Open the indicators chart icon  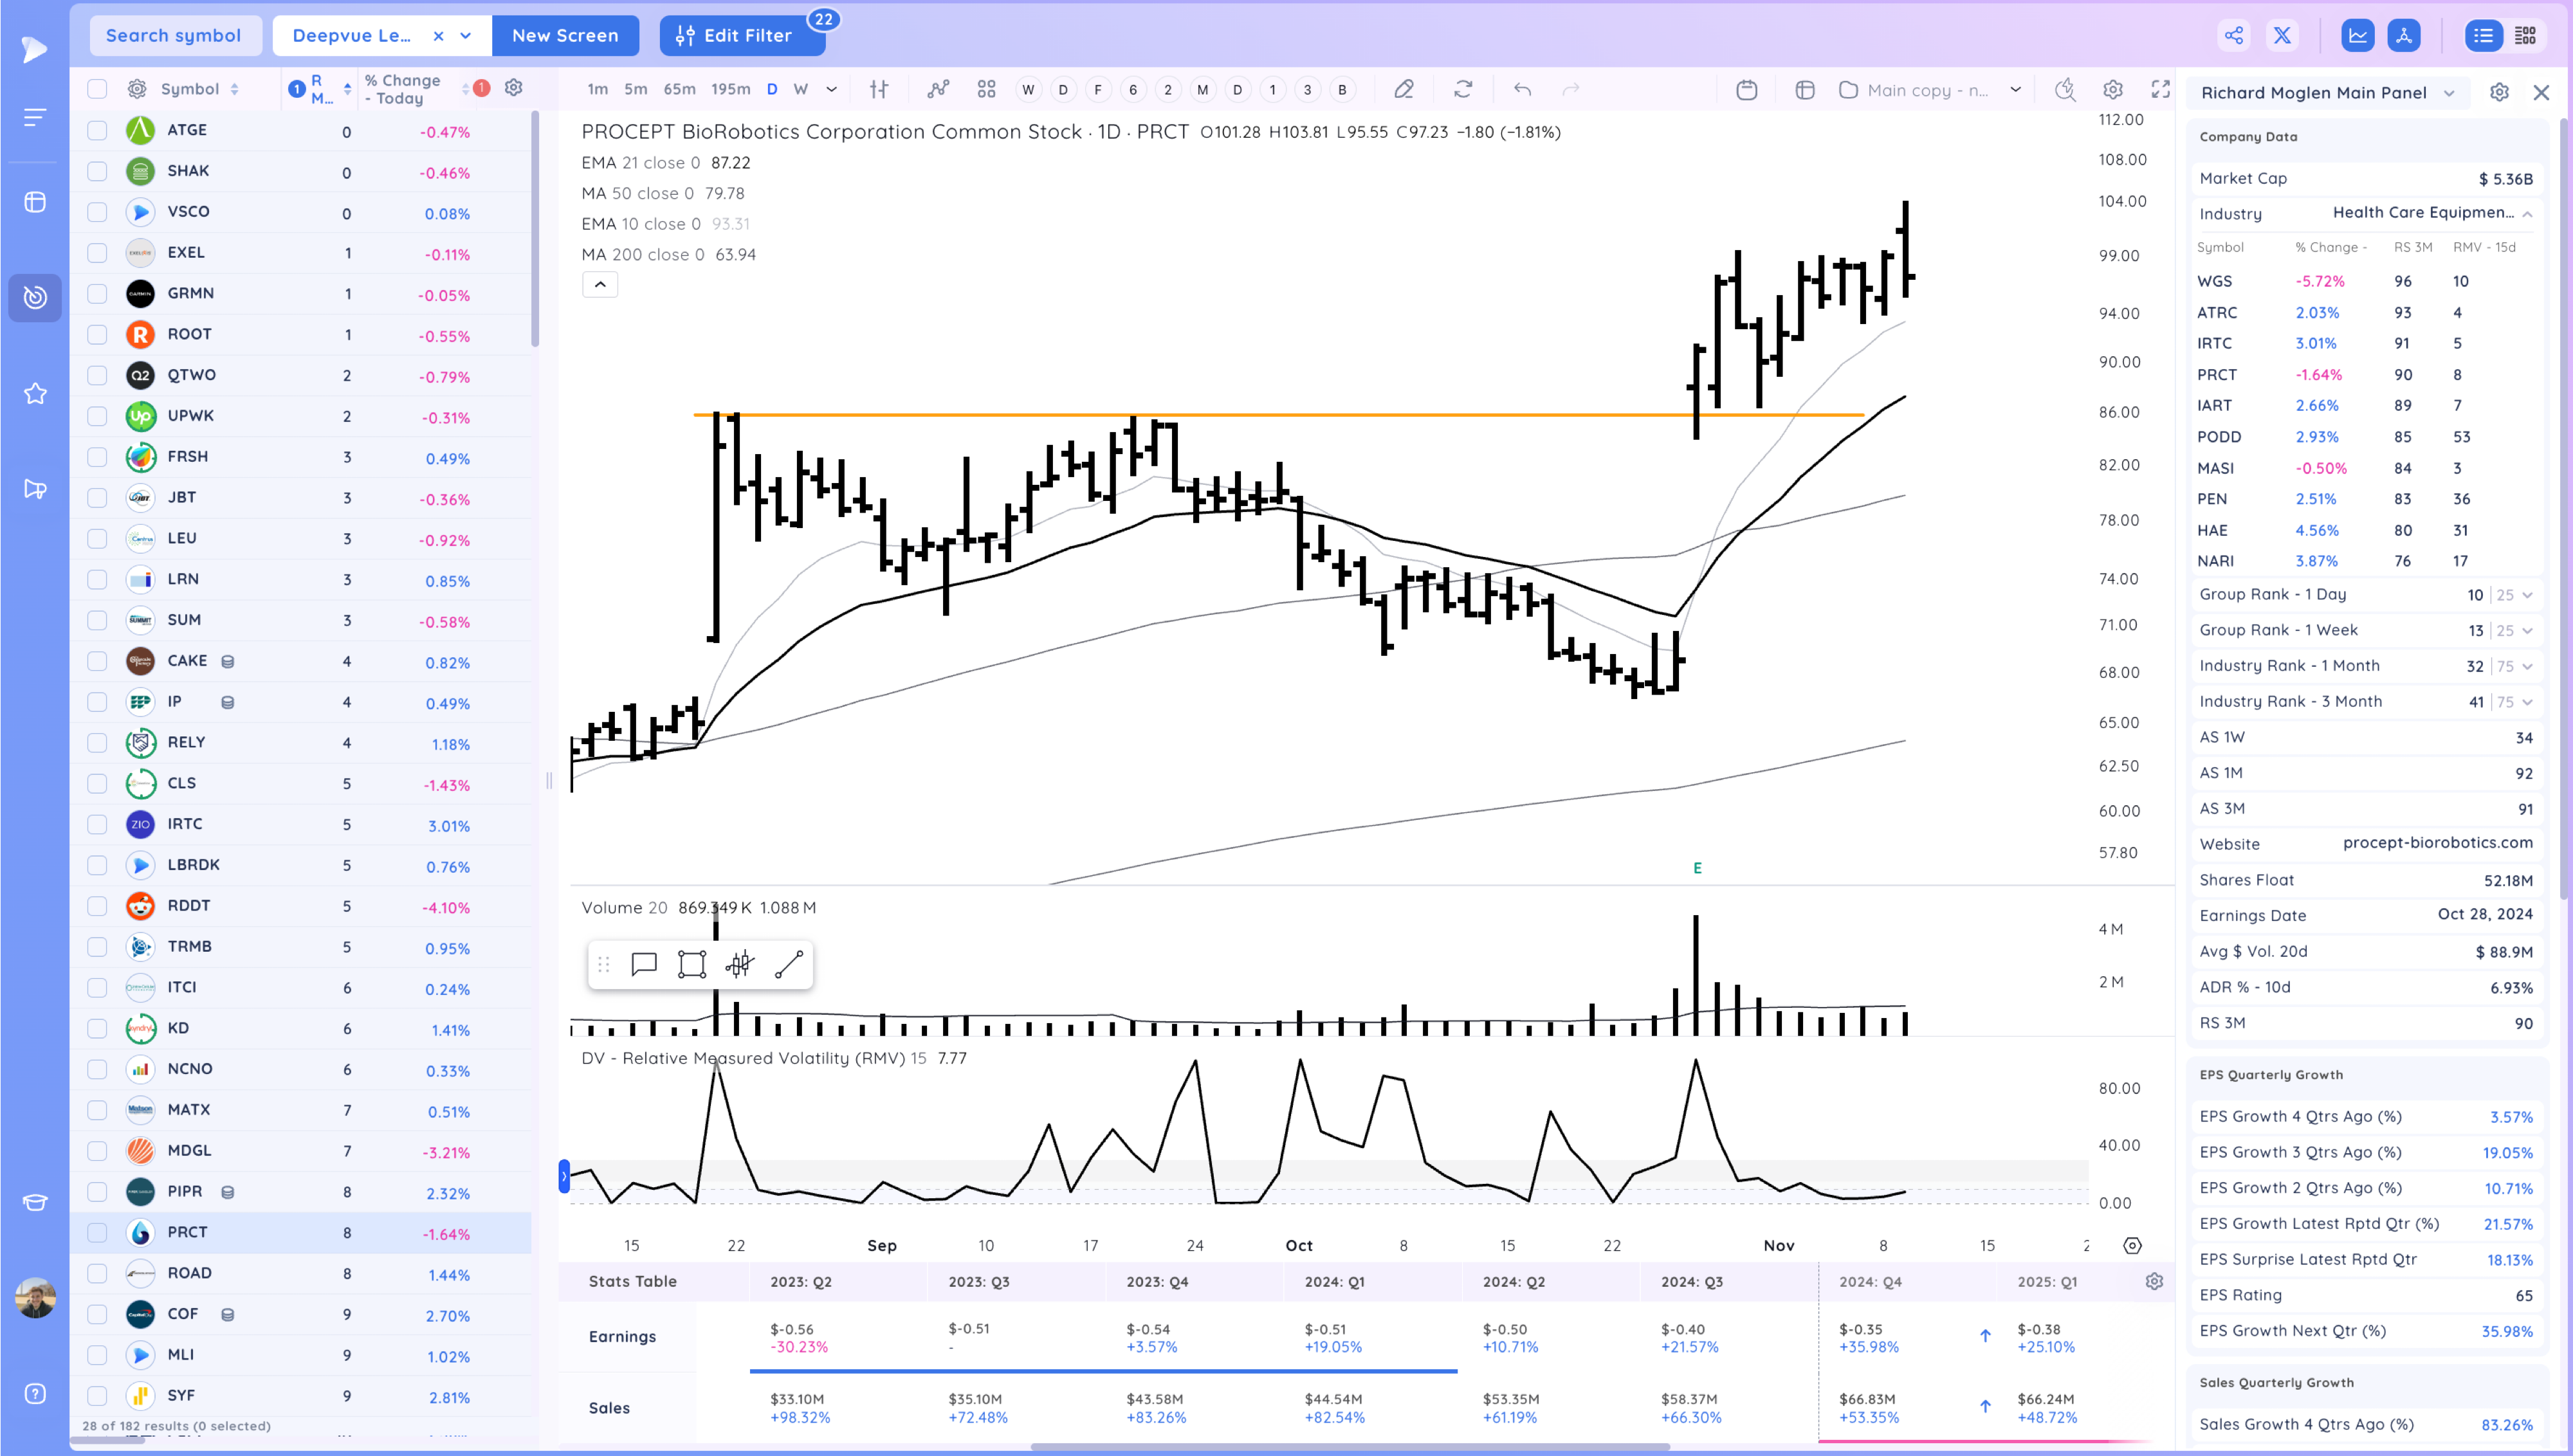[x=937, y=90]
